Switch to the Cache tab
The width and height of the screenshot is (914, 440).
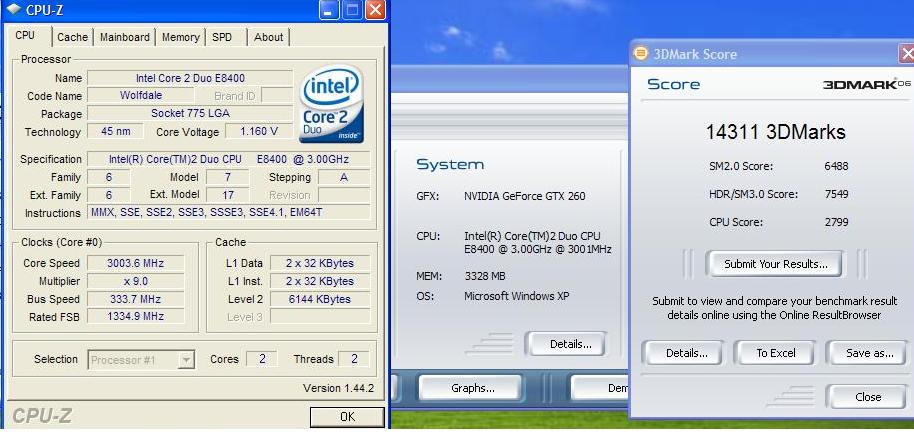point(72,37)
